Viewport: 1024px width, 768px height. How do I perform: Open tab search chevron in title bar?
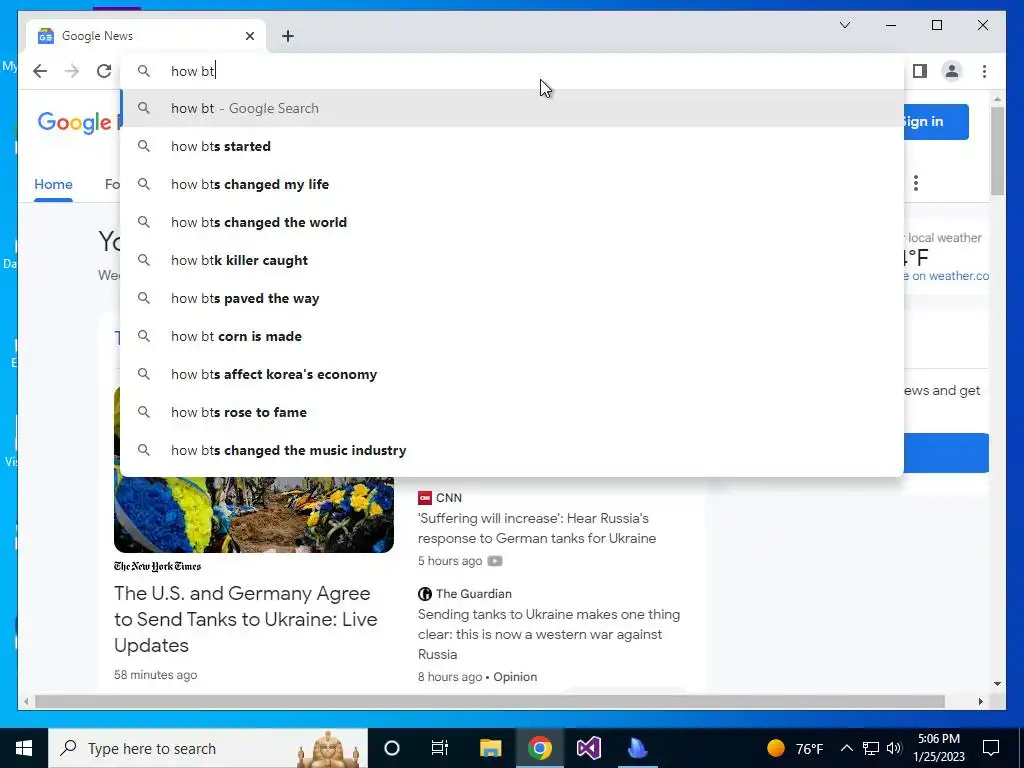point(844,25)
